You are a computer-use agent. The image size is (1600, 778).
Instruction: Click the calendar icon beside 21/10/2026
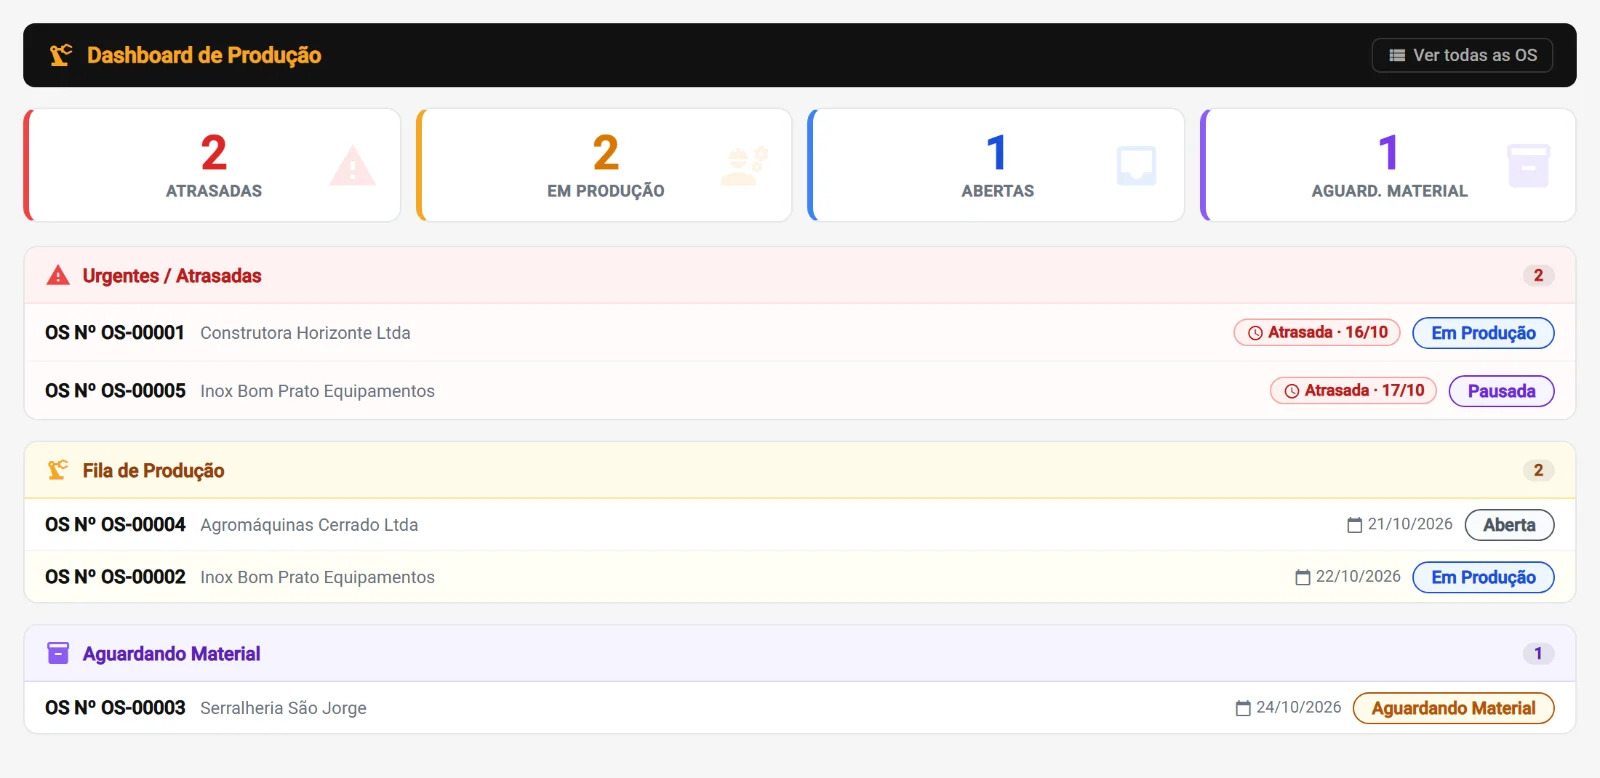[1355, 525]
